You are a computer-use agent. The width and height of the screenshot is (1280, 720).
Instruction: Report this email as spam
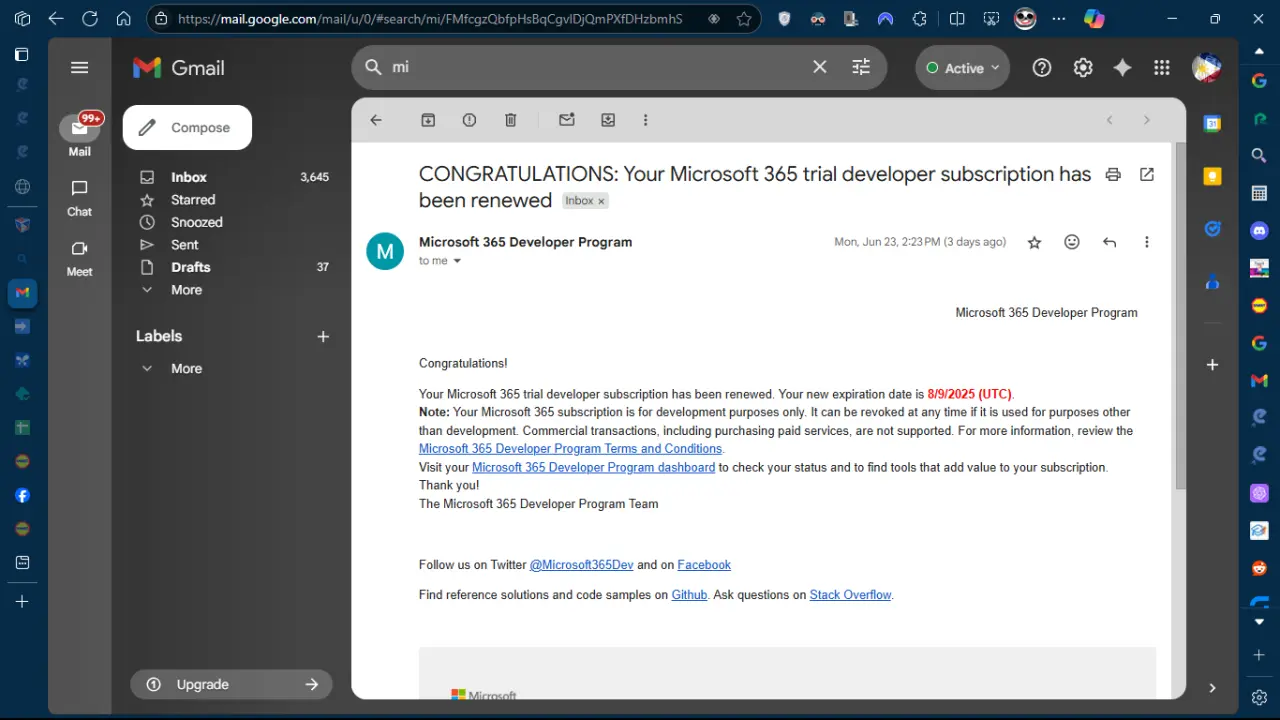tap(469, 120)
